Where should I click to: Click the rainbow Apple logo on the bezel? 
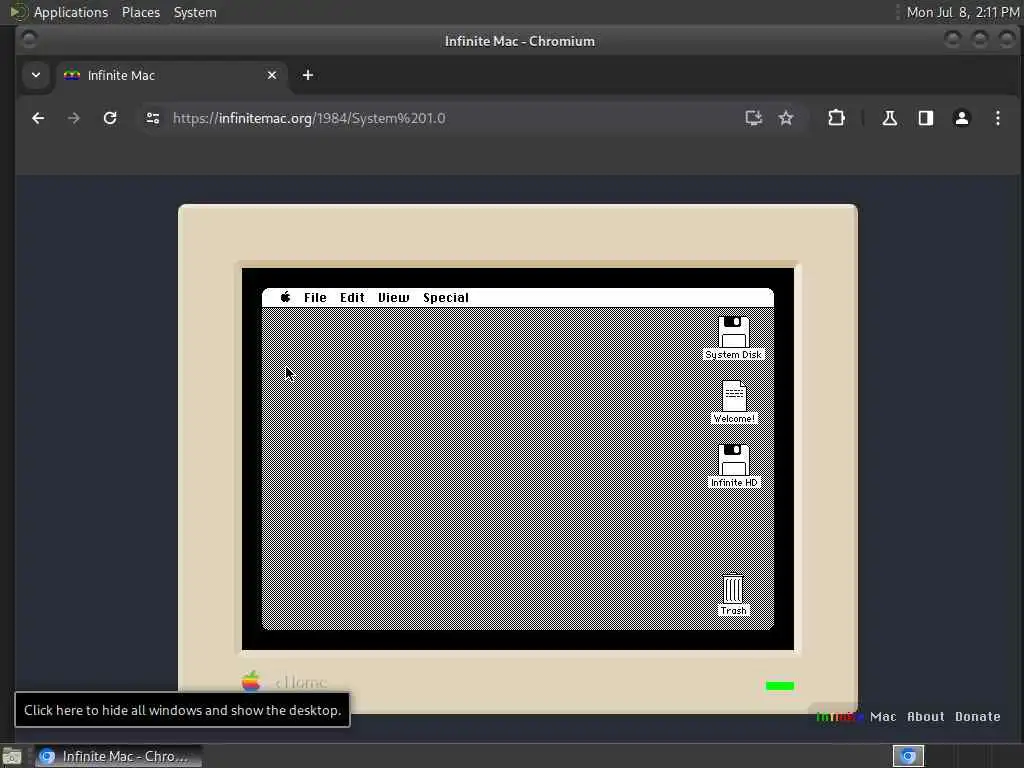click(251, 681)
